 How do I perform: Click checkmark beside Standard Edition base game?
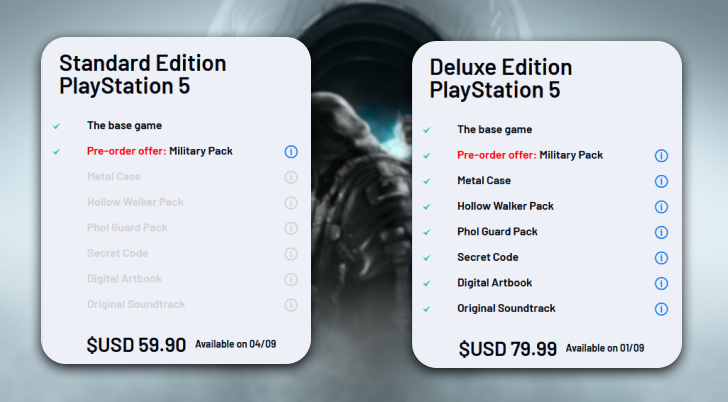click(57, 126)
